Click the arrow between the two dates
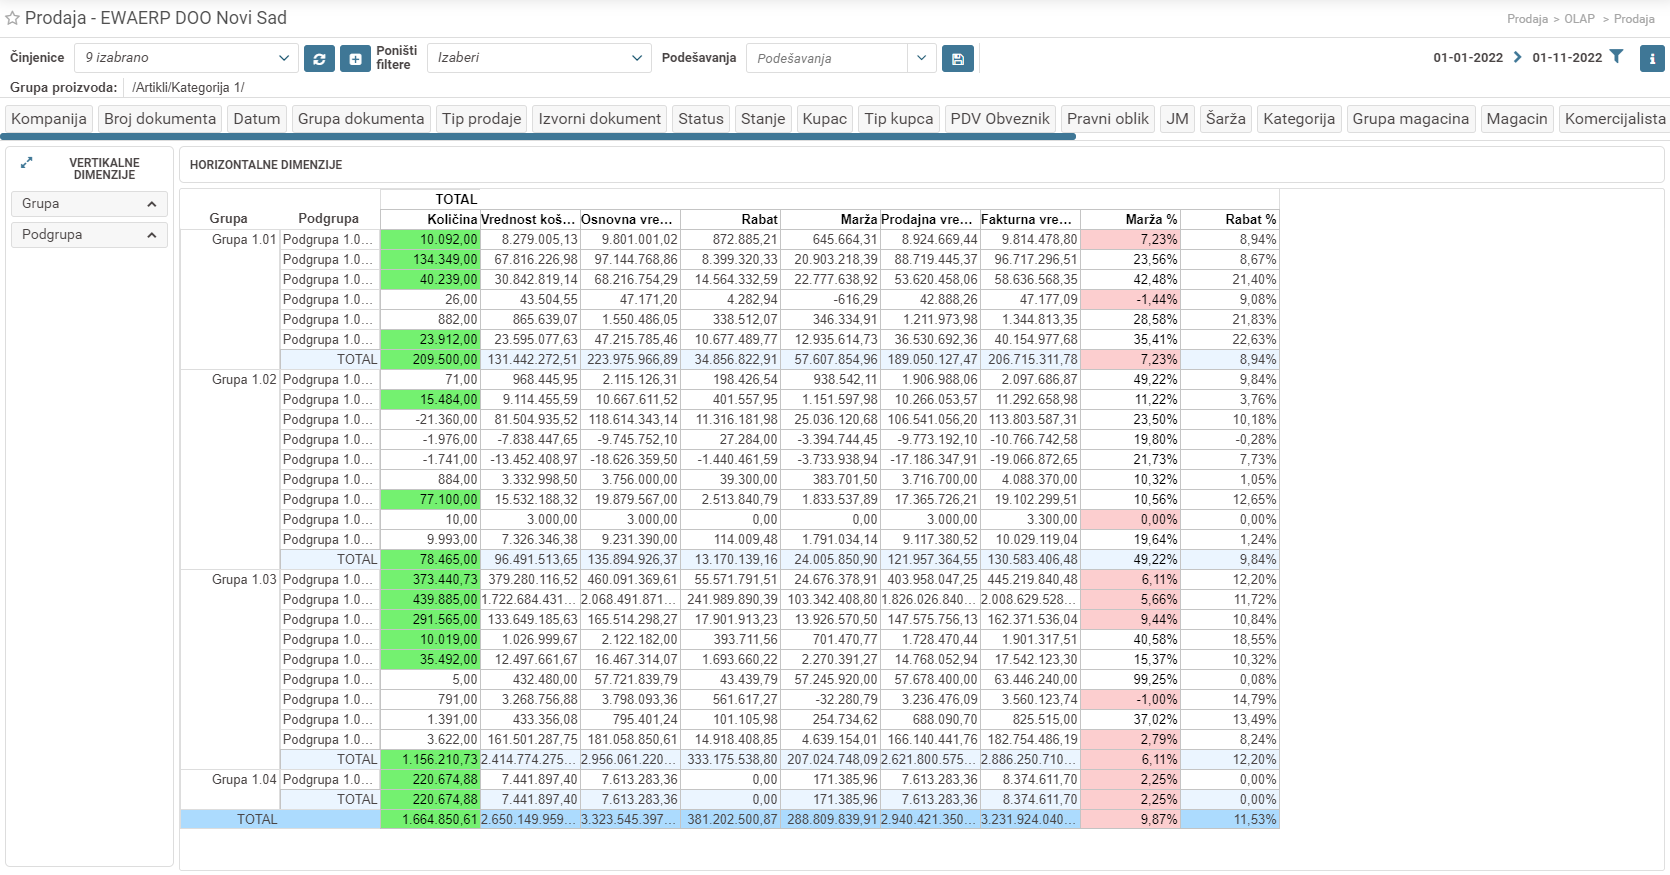Viewport: 1670px width, 875px height. [x=1517, y=57]
